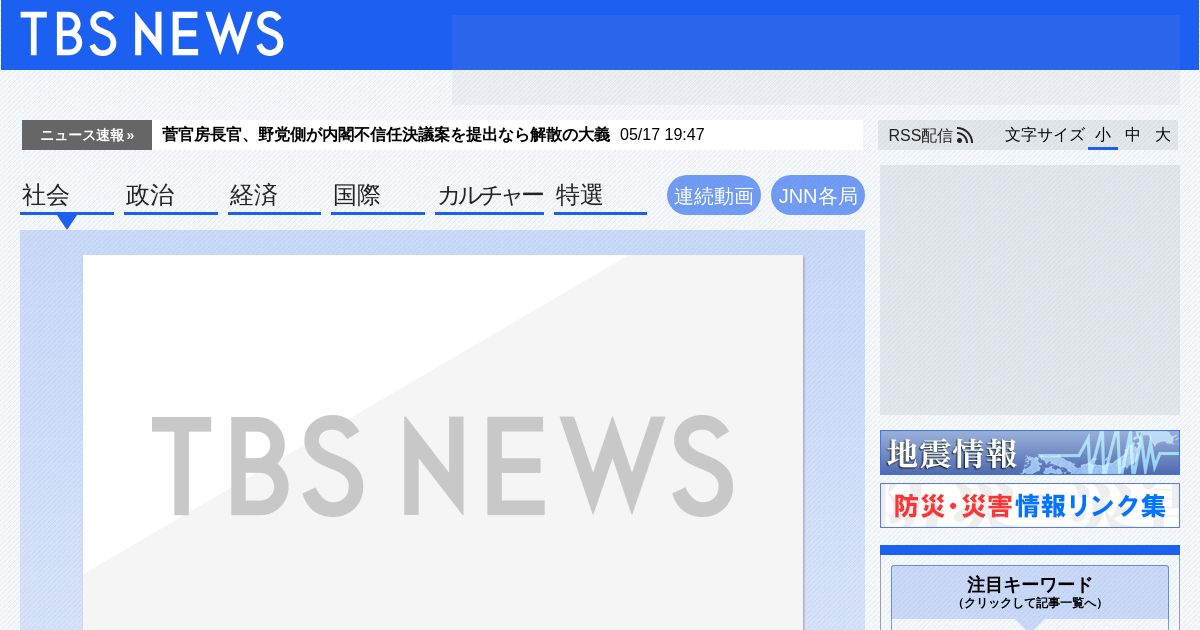Click the 連続動画 button

point(714,195)
